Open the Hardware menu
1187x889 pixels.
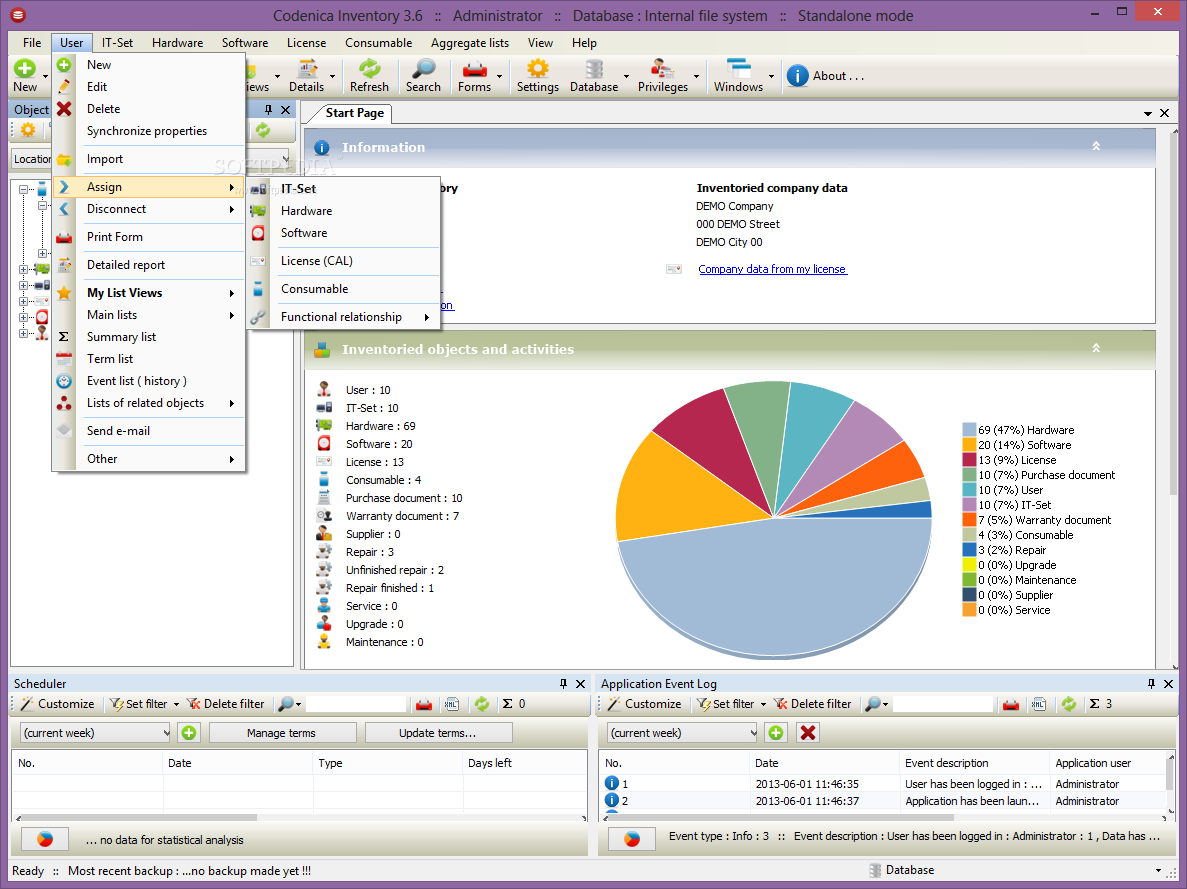click(x=177, y=42)
